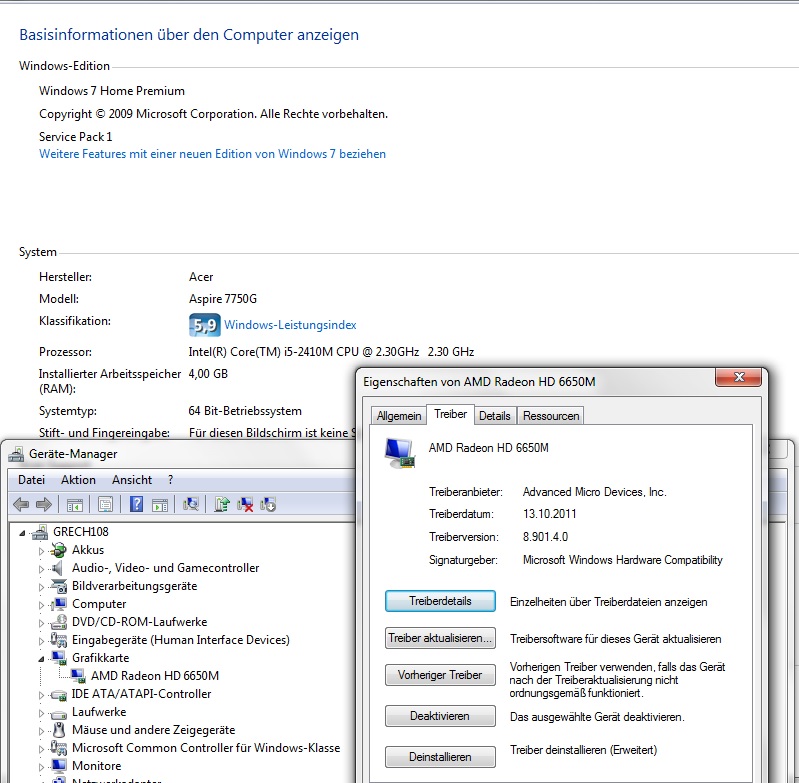Viewport: 799px width, 783px height.
Task: Close the AMD Radeon properties dialog
Action: pos(739,377)
